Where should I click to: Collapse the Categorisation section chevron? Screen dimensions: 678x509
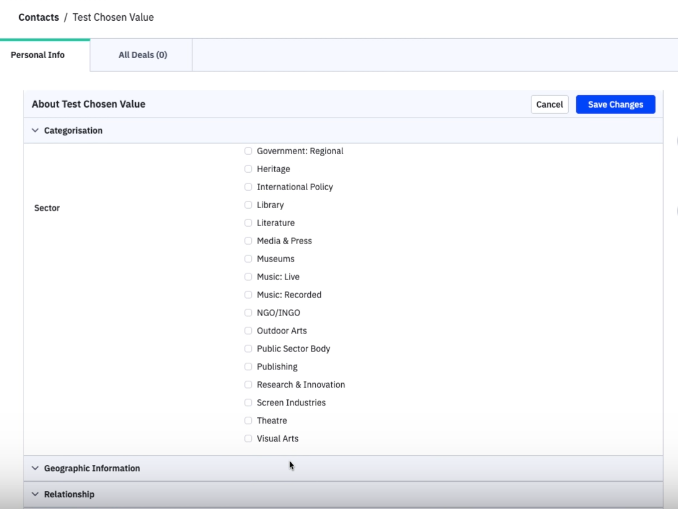(x=35, y=131)
